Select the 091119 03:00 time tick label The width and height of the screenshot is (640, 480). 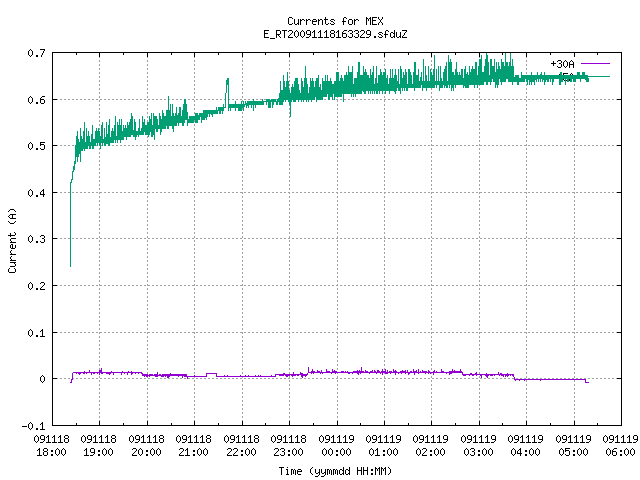pos(479,446)
